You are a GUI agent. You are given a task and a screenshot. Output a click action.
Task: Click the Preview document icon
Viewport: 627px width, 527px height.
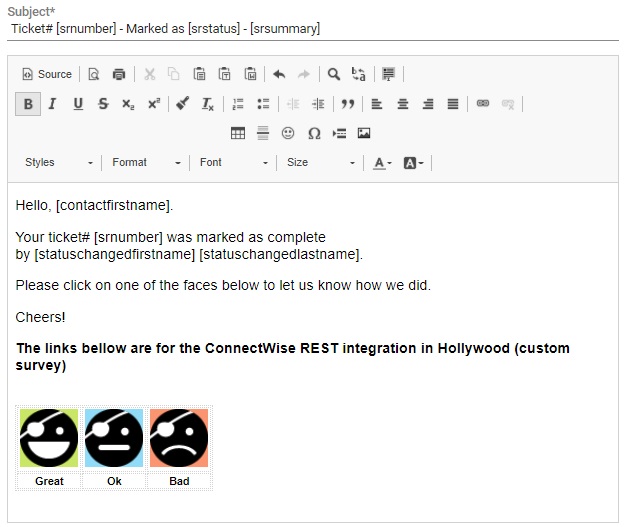tap(94, 74)
